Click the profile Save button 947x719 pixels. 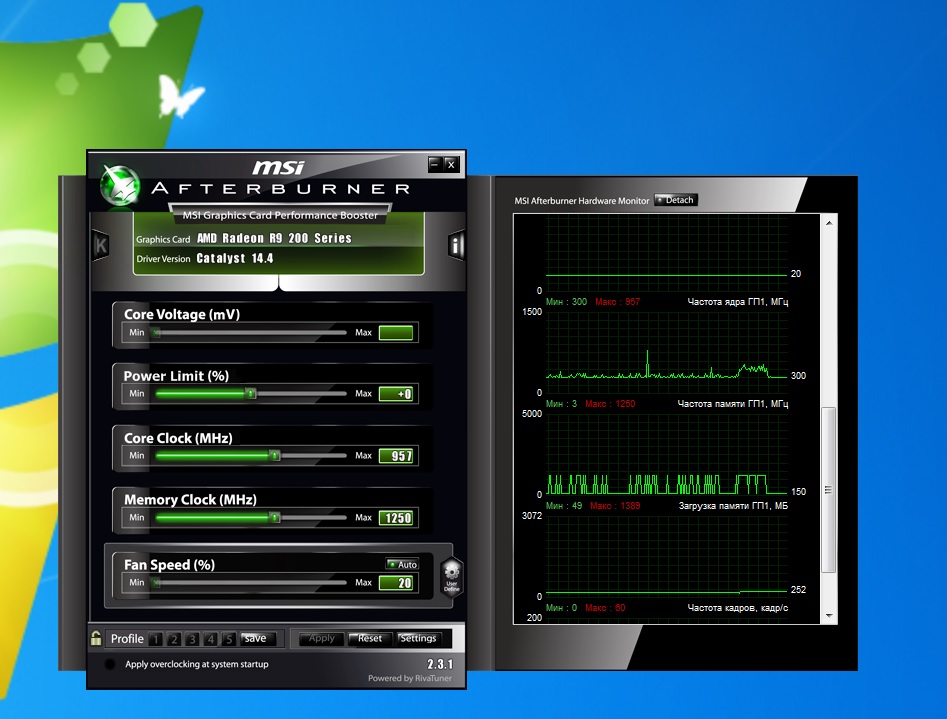[x=258, y=639]
